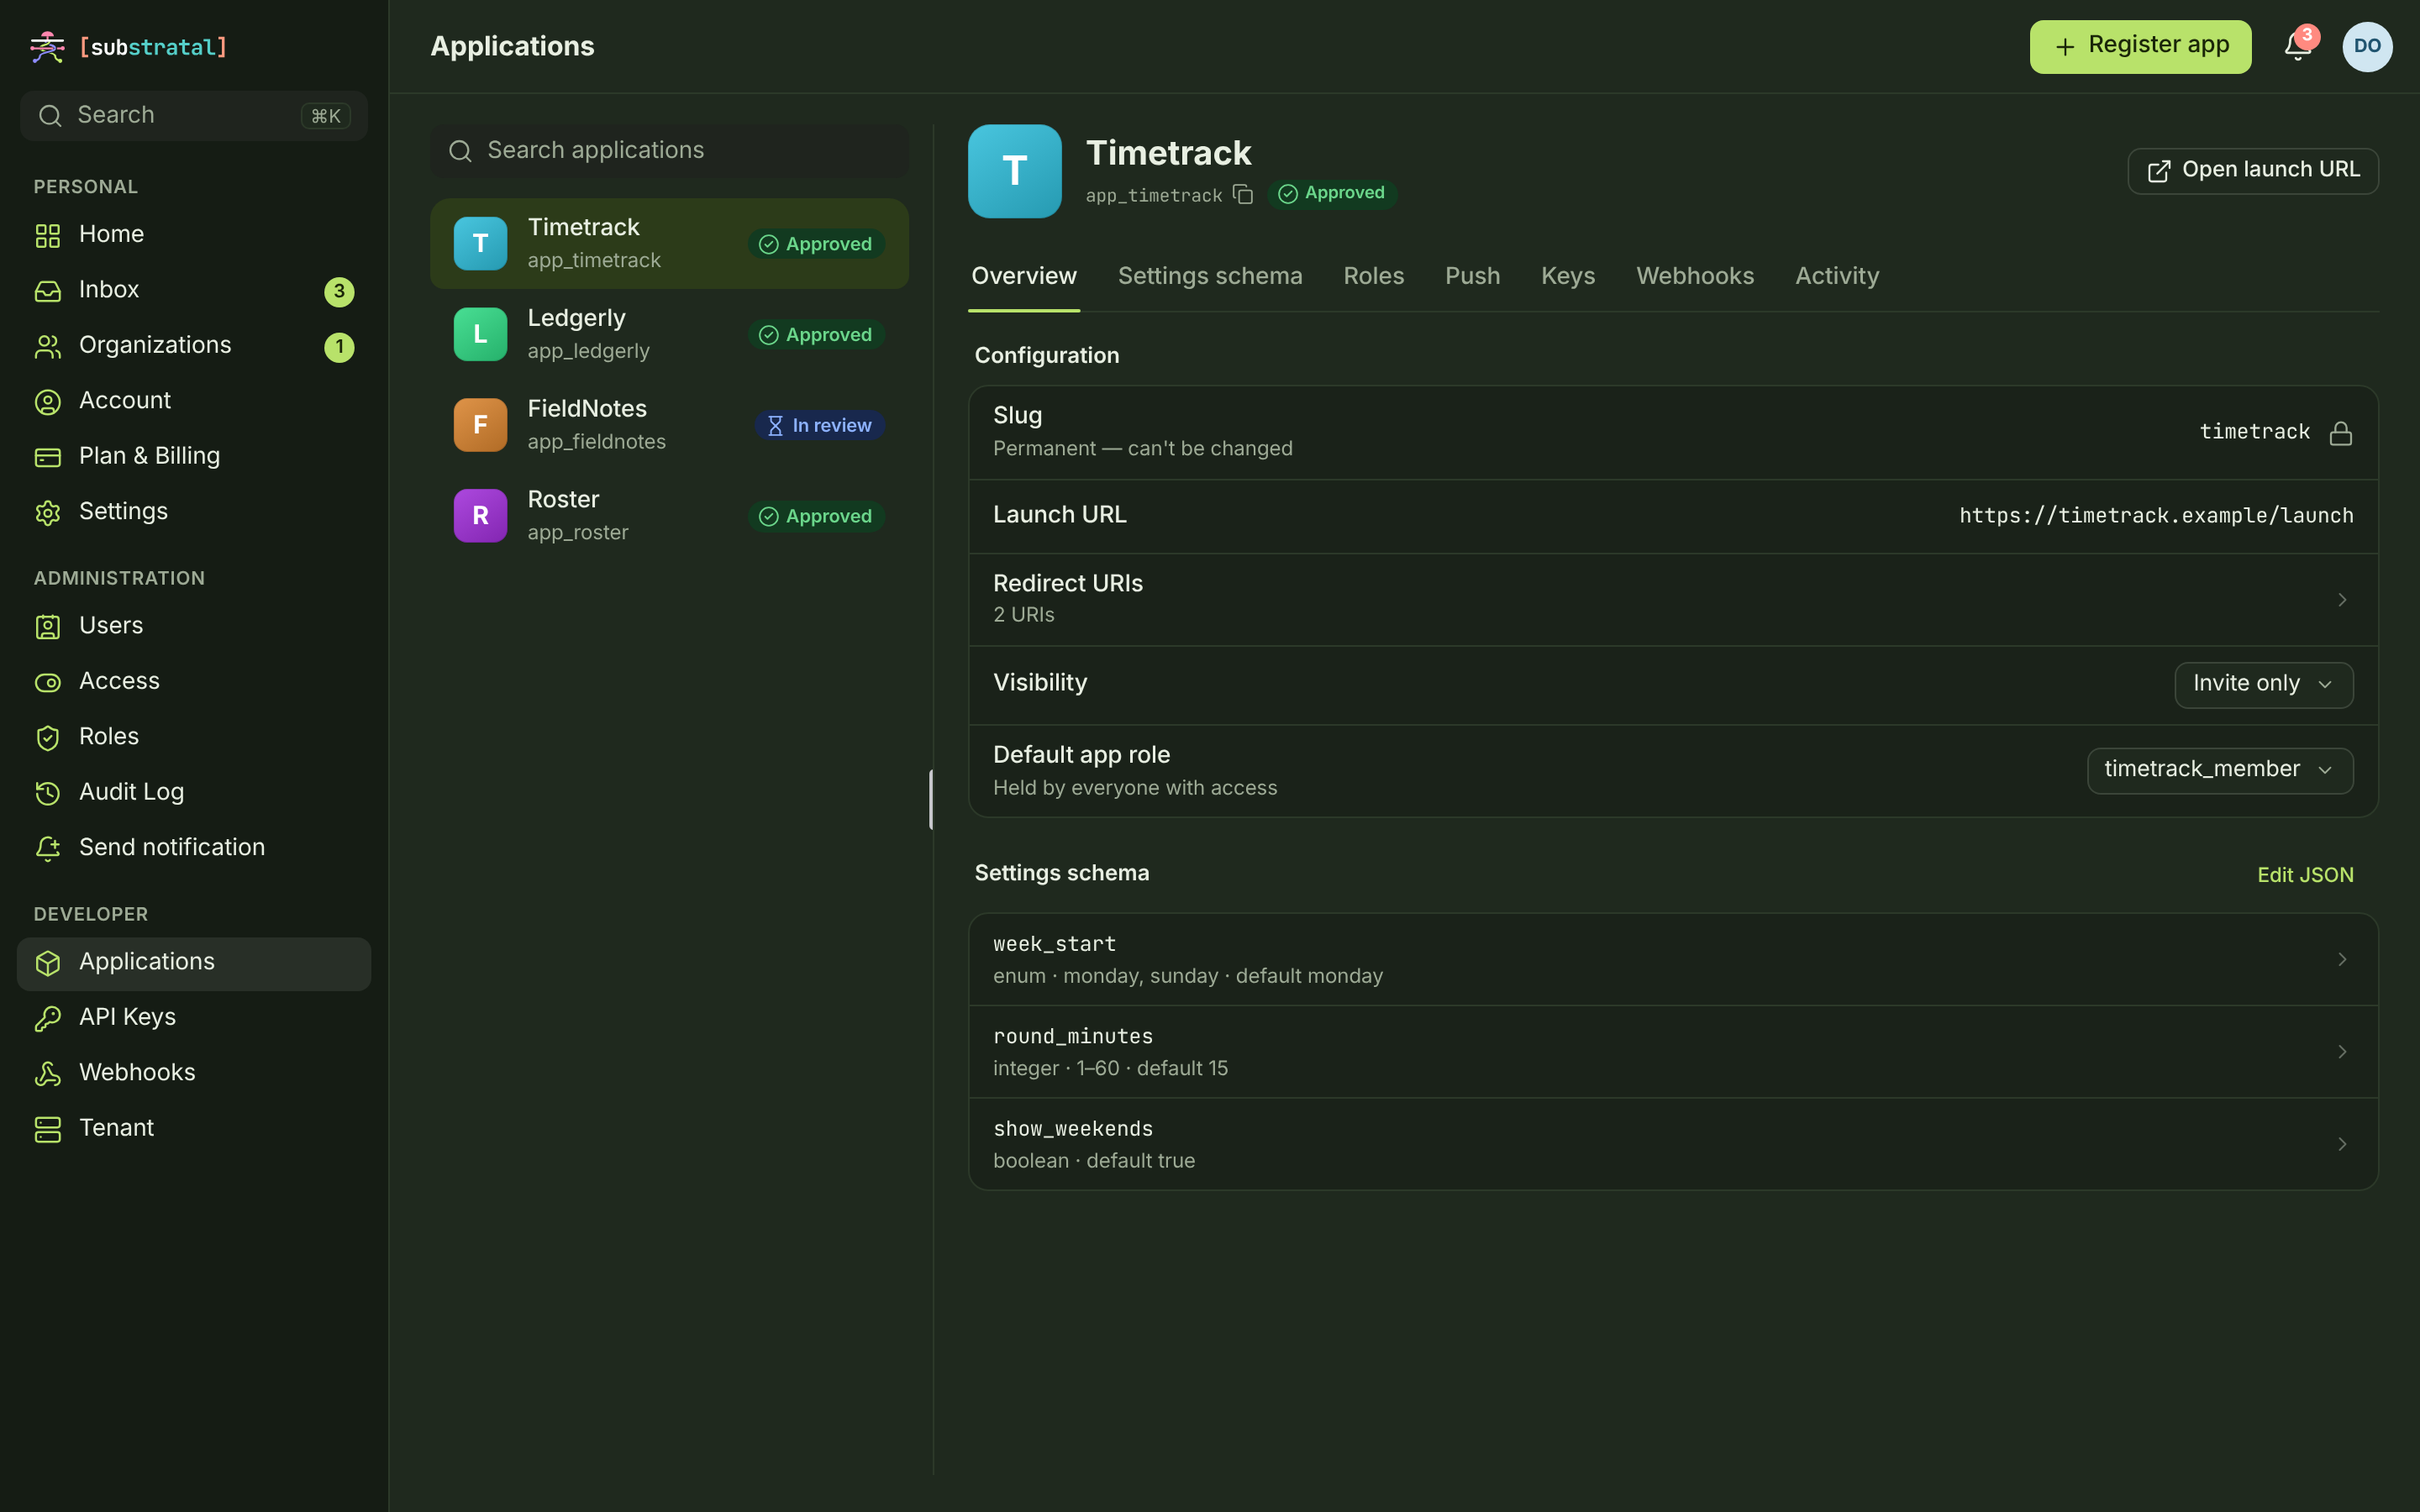Click the Edit JSON link

pyautogui.click(x=2305, y=875)
